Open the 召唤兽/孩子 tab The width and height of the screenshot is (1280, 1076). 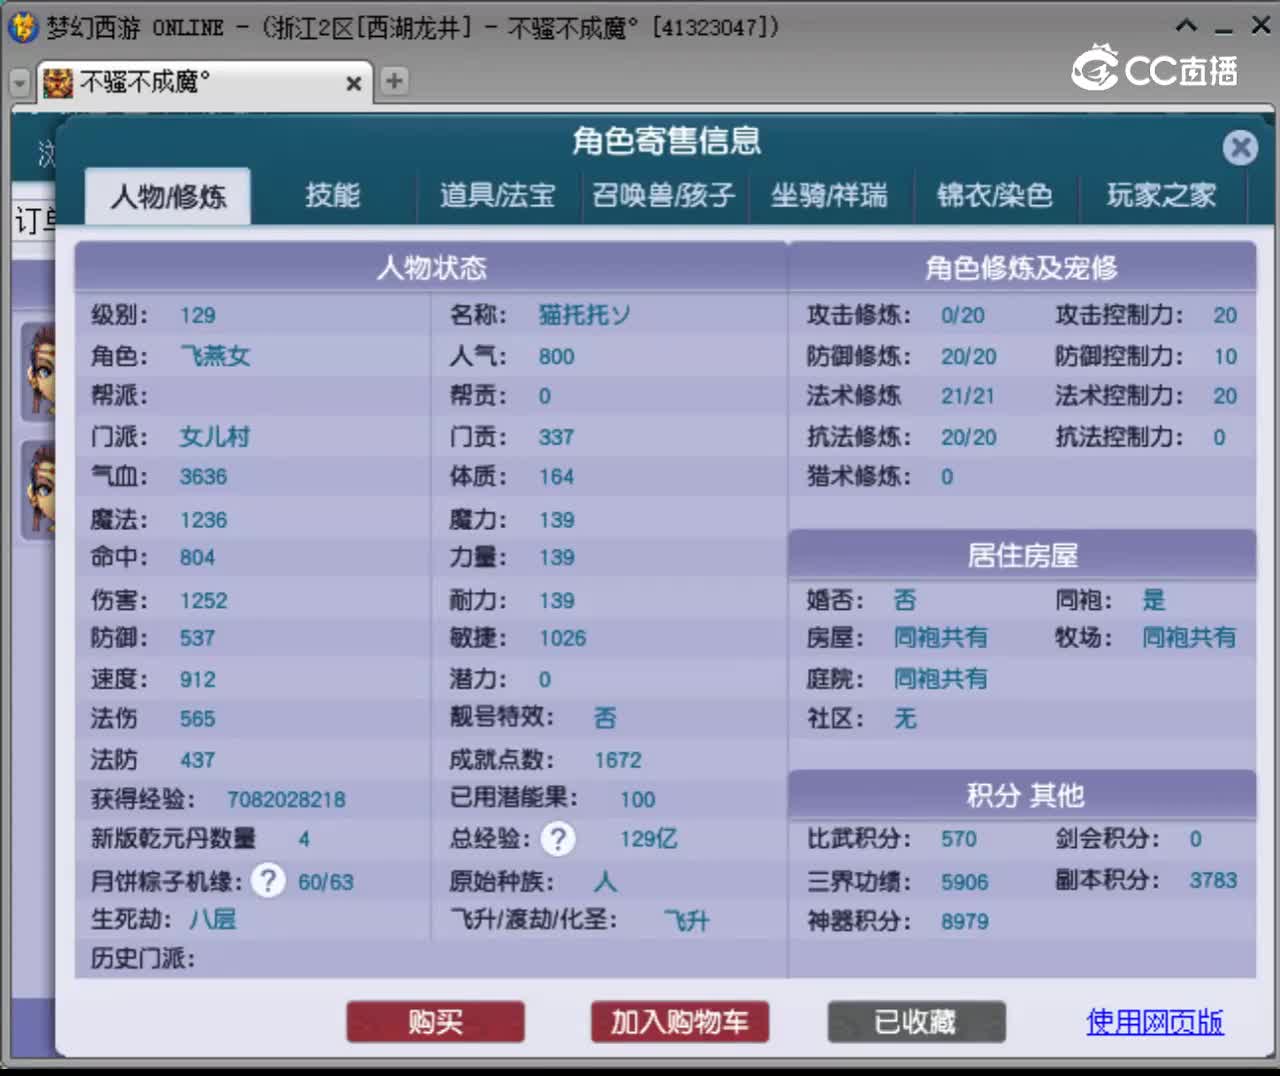664,195
